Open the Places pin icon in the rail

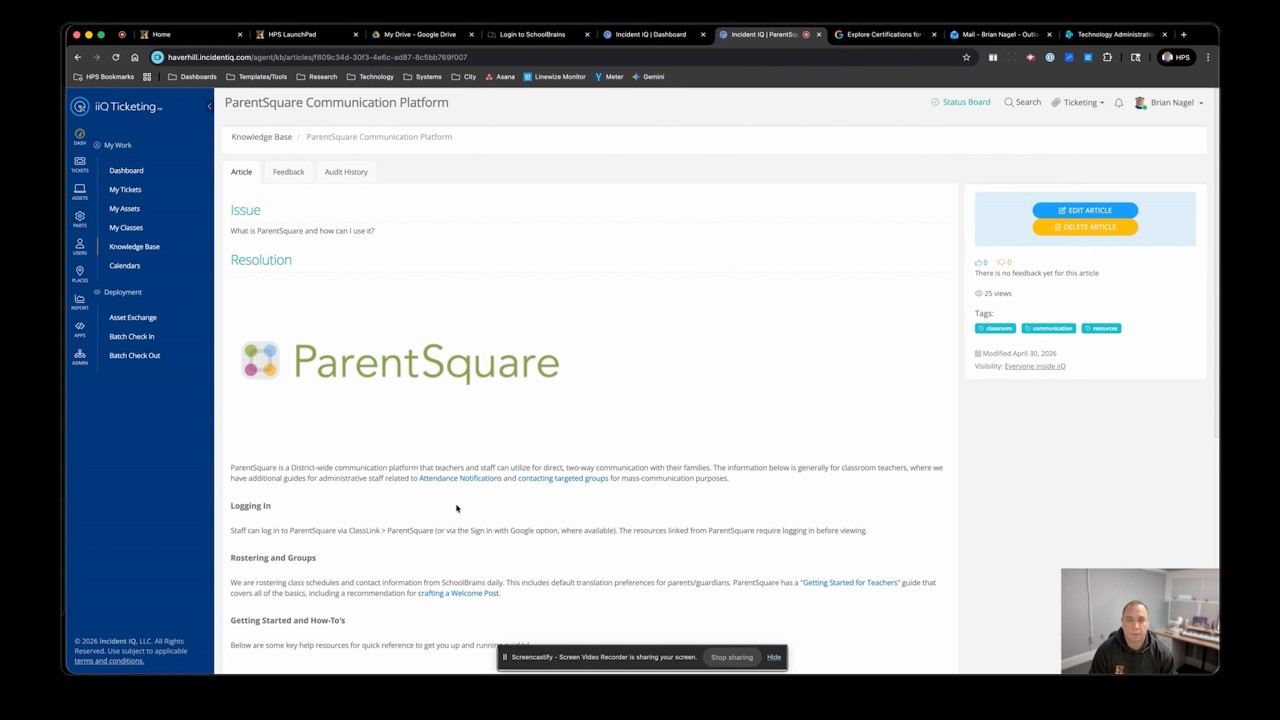click(80, 274)
